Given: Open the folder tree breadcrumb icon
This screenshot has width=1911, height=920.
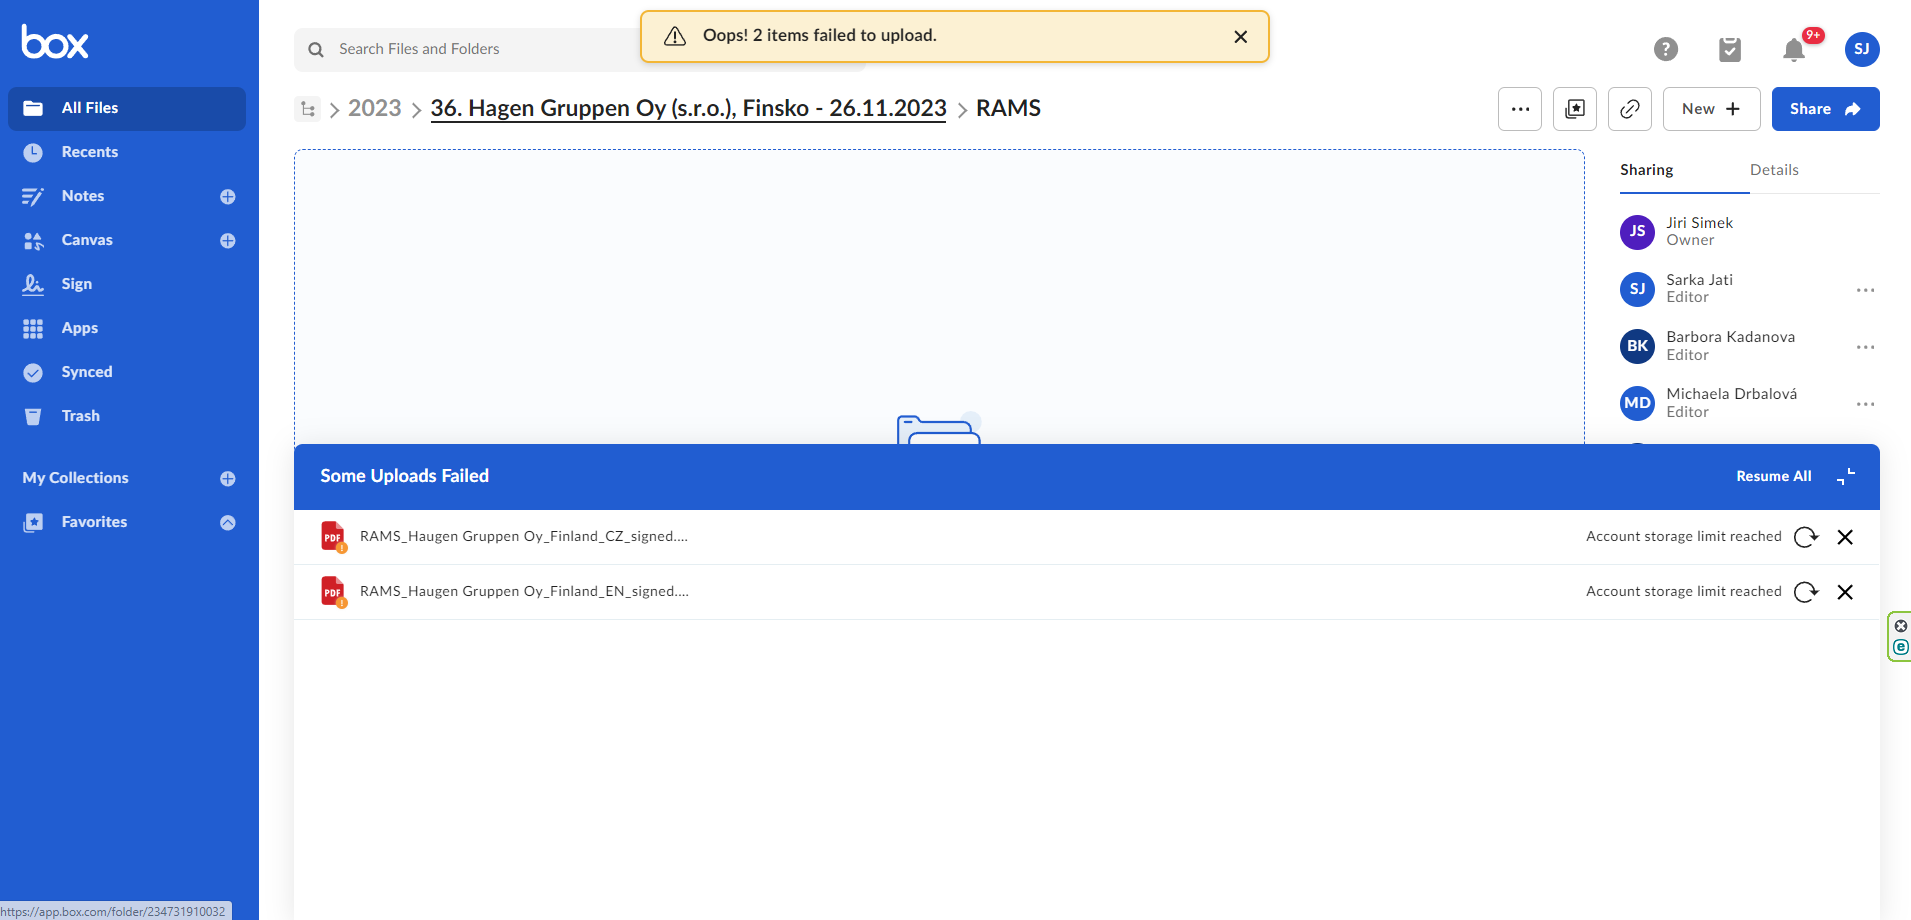Looking at the screenshot, I should coord(308,109).
